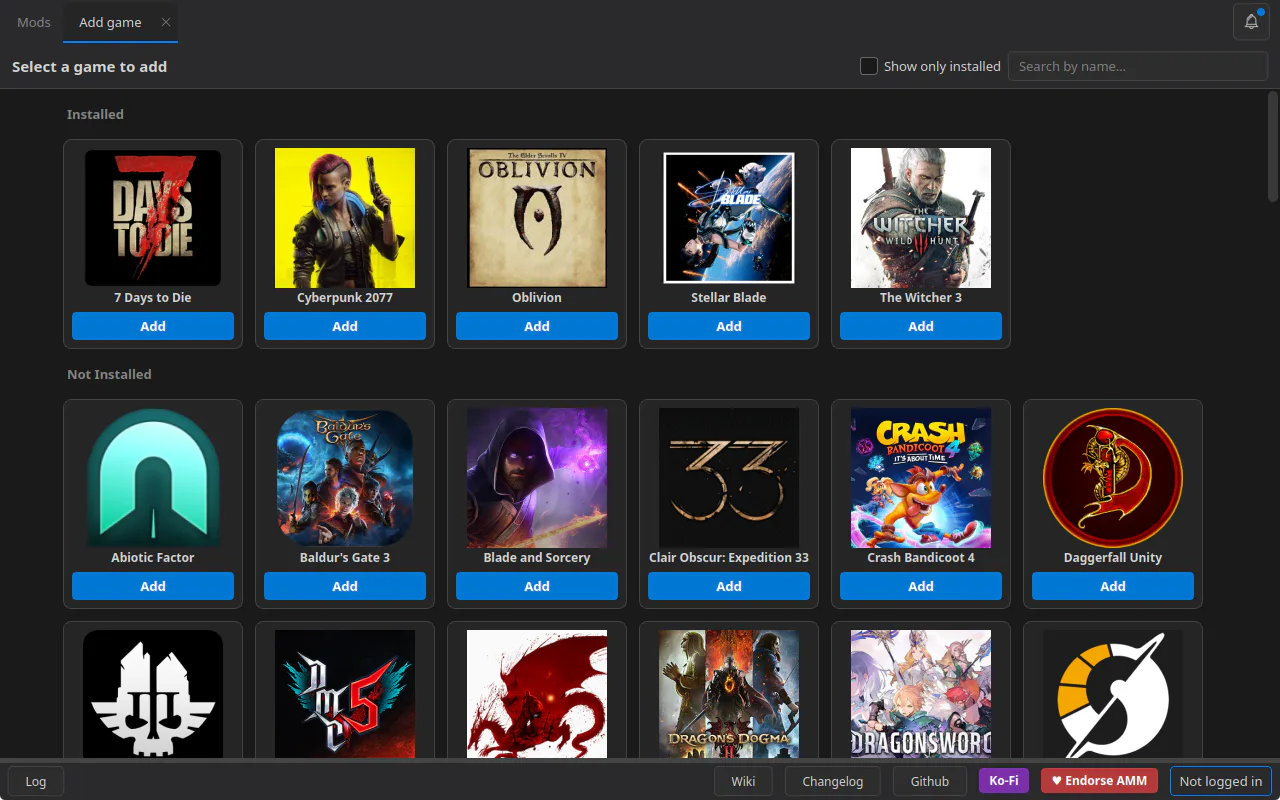This screenshot has width=1280, height=800.
Task: Close the Add game tab
Action: 166,22
